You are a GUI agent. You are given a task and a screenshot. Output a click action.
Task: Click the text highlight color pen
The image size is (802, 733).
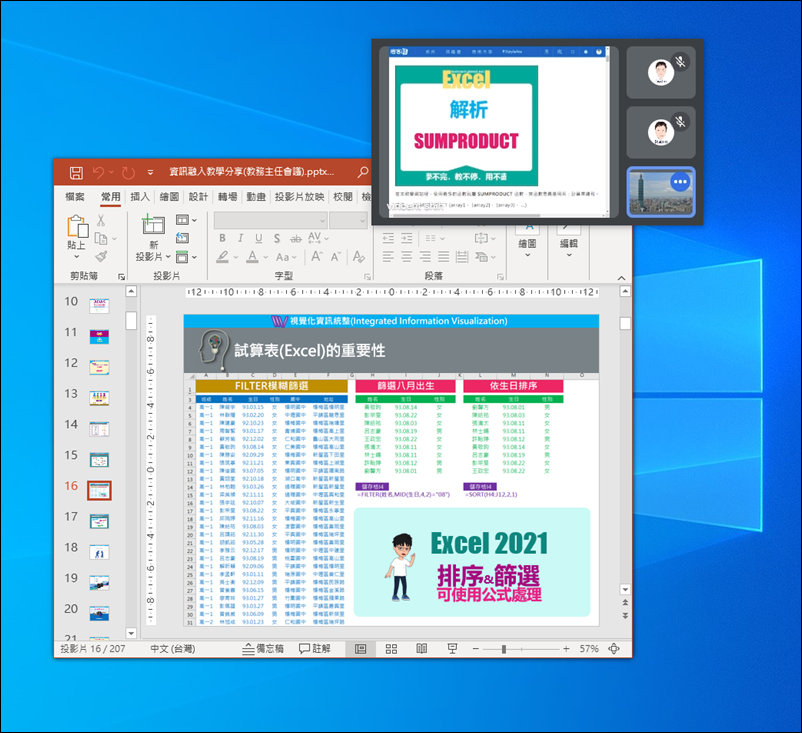(x=222, y=257)
